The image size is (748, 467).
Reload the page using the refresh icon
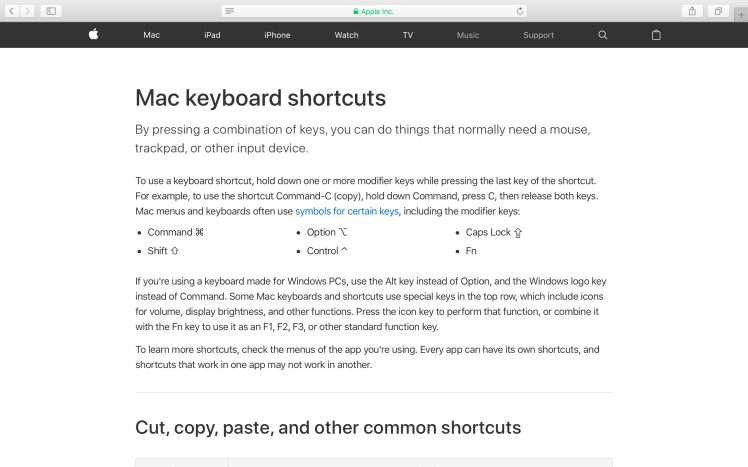520,10
